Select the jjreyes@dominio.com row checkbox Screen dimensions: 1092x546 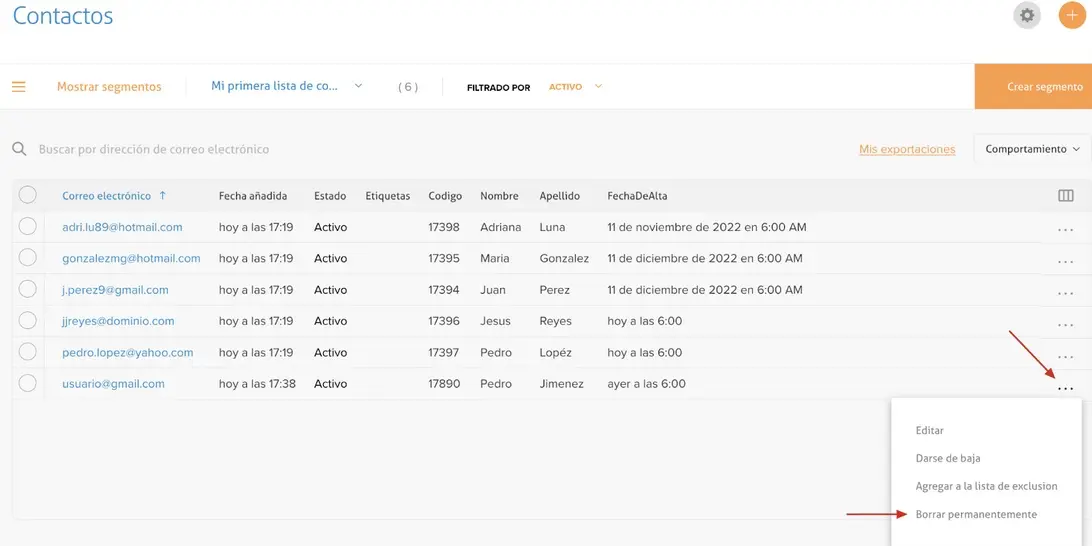pyautogui.click(x=28, y=320)
